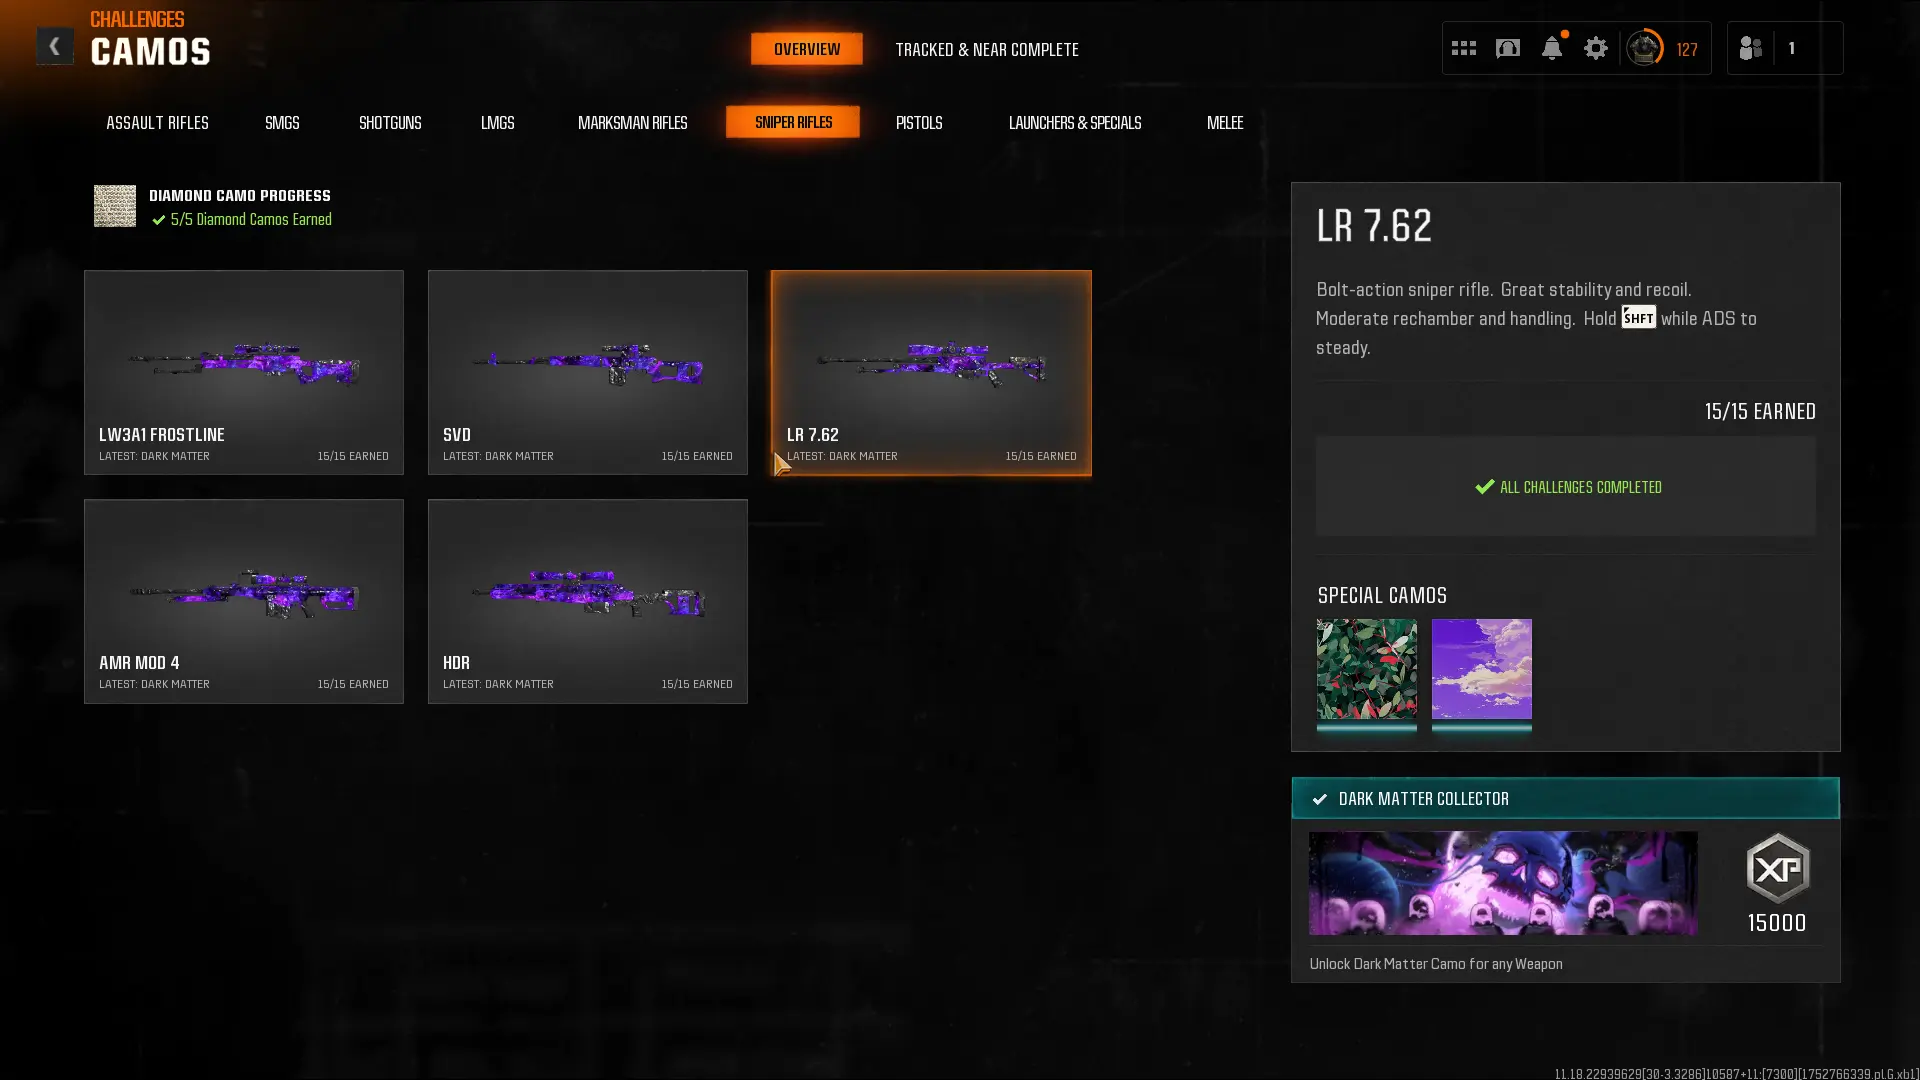Open the grid menu icon
Image resolution: width=1920 pixels, height=1080 pixels.
point(1463,48)
